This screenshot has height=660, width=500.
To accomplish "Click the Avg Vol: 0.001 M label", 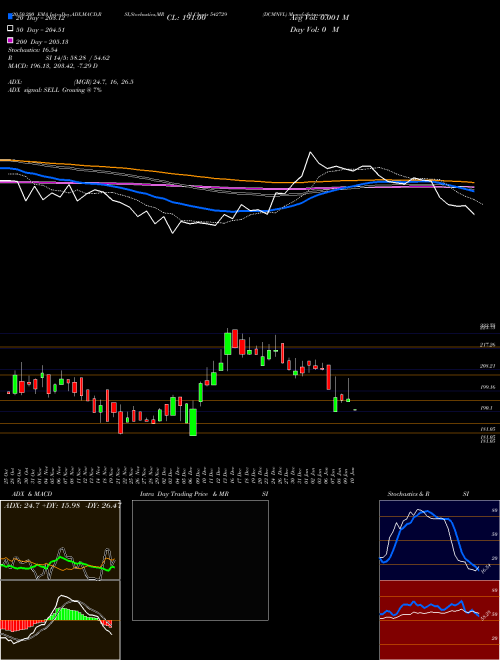I will tap(319, 18).
